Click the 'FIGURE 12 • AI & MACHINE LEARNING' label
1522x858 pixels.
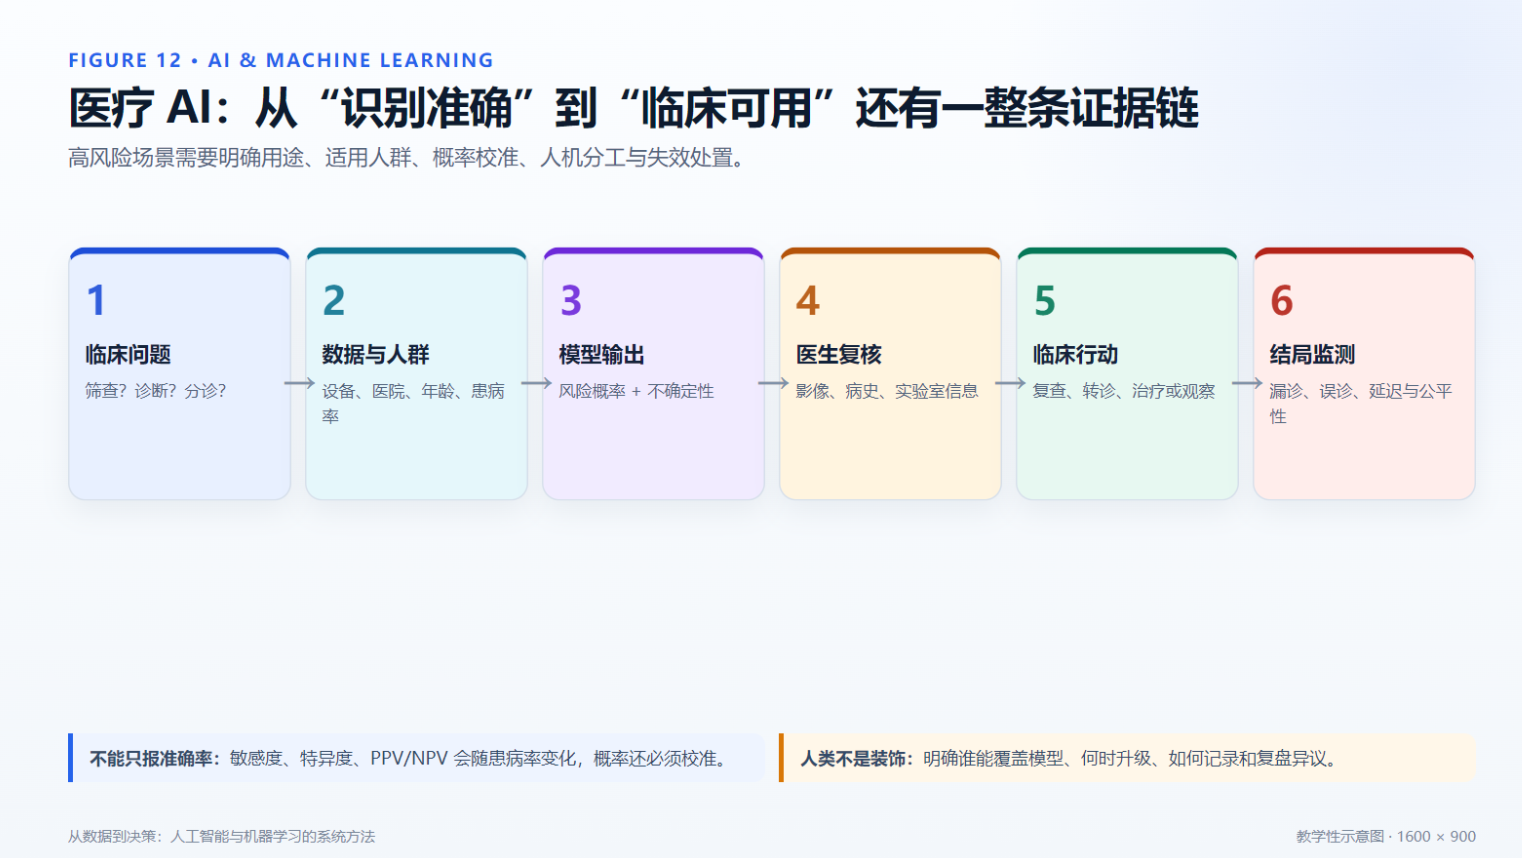(x=281, y=60)
